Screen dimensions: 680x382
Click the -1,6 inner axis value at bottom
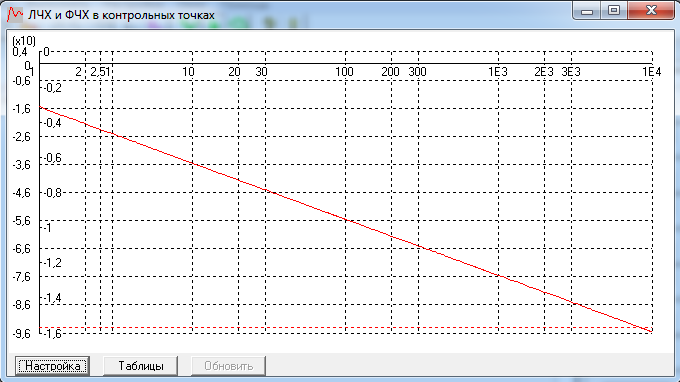52,333
